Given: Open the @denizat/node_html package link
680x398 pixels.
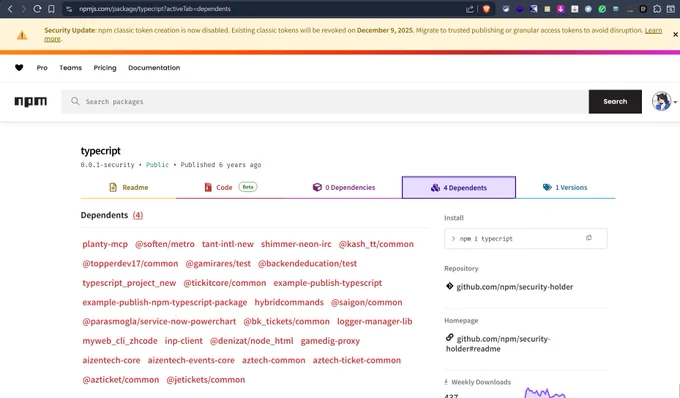Looking at the screenshot, I should [x=252, y=341].
